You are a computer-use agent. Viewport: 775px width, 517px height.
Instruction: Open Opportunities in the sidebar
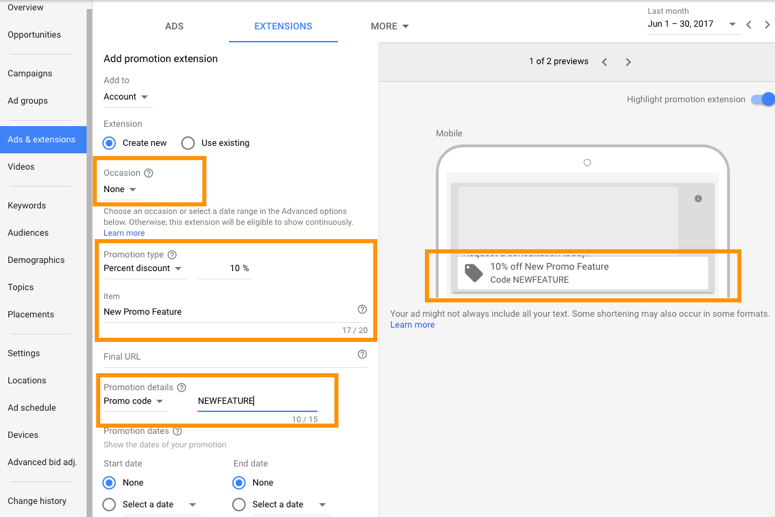(34, 35)
